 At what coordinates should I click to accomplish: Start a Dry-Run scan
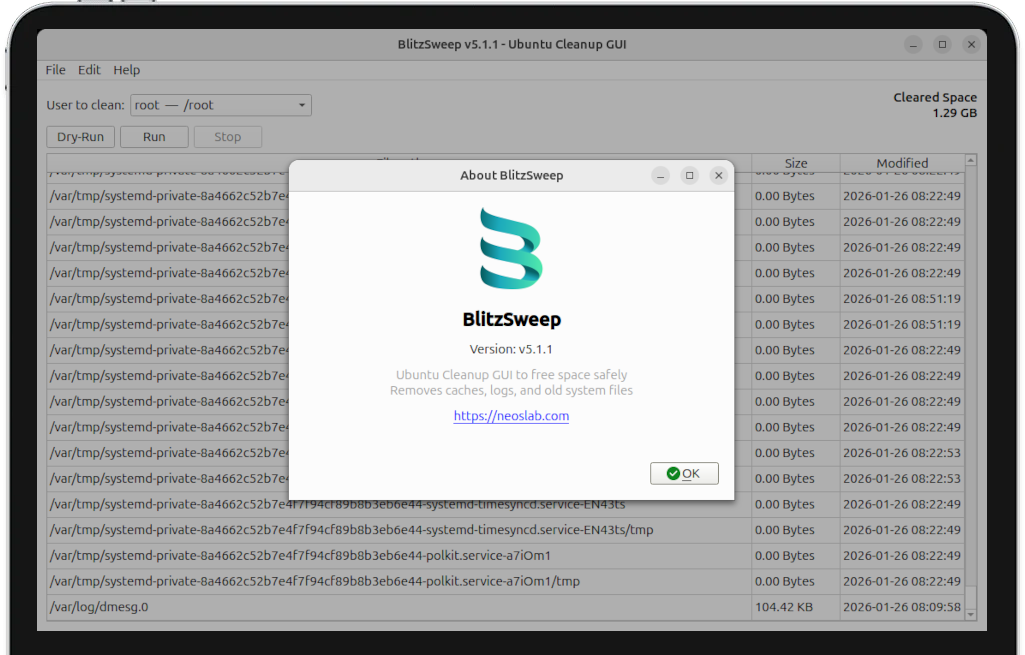pyautogui.click(x=80, y=136)
